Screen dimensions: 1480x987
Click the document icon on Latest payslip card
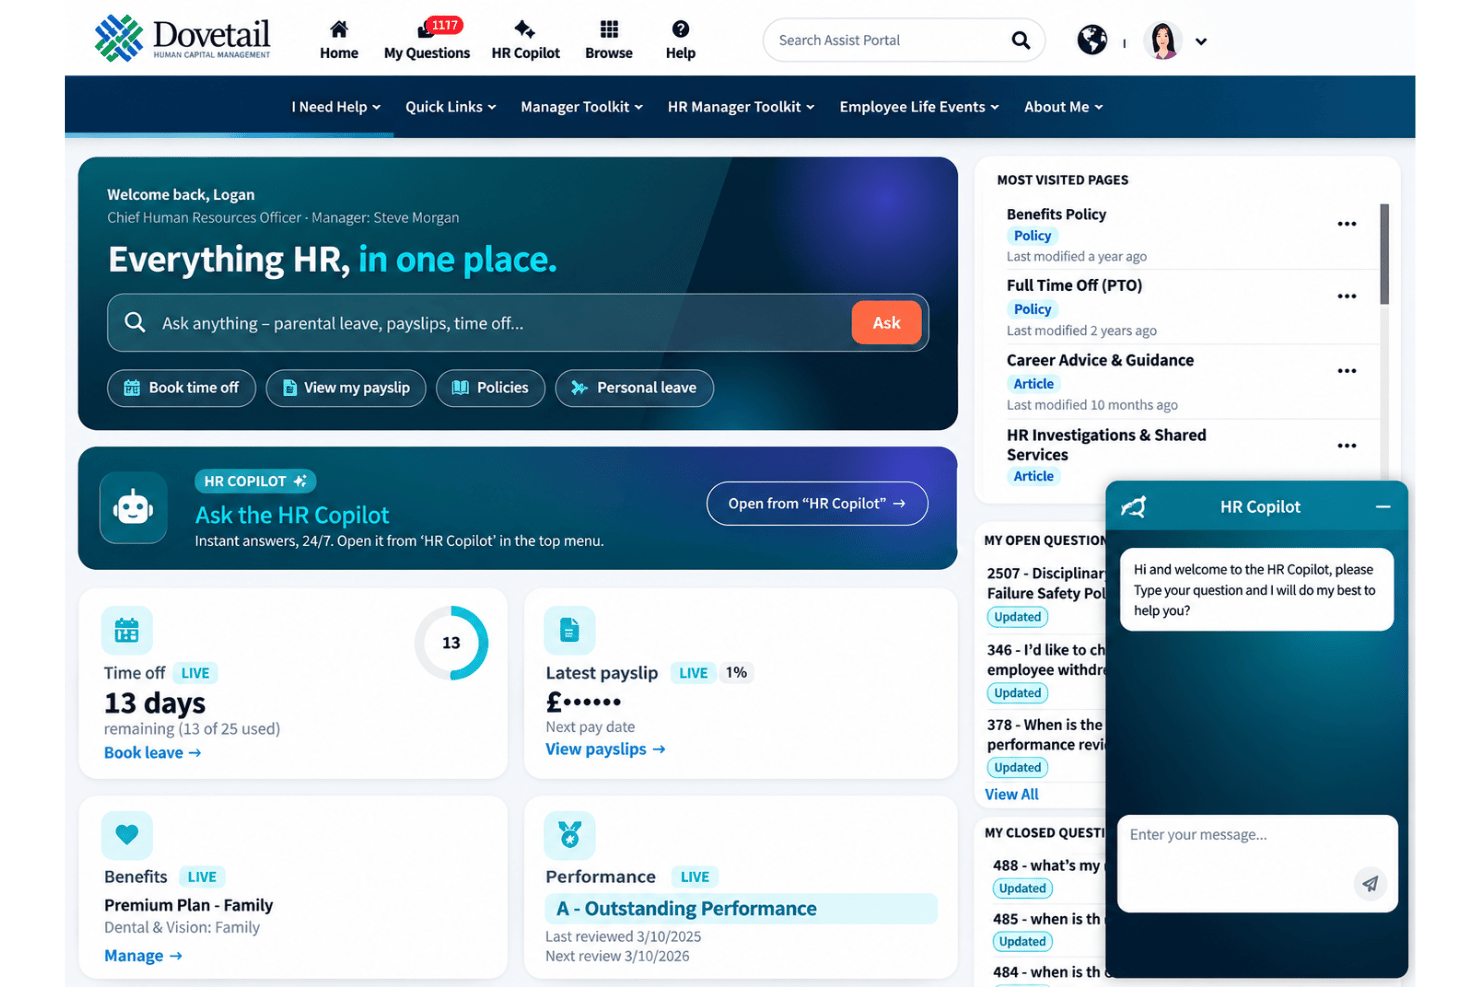point(570,630)
